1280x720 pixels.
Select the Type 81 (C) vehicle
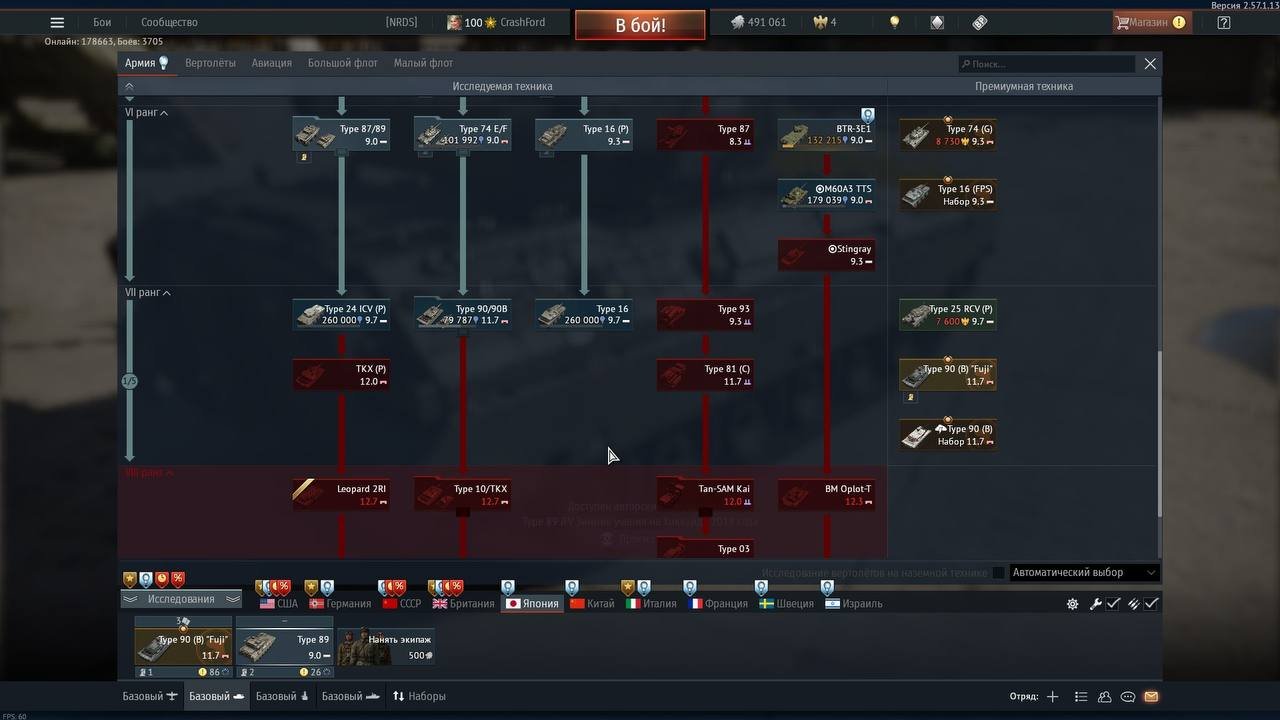point(705,375)
